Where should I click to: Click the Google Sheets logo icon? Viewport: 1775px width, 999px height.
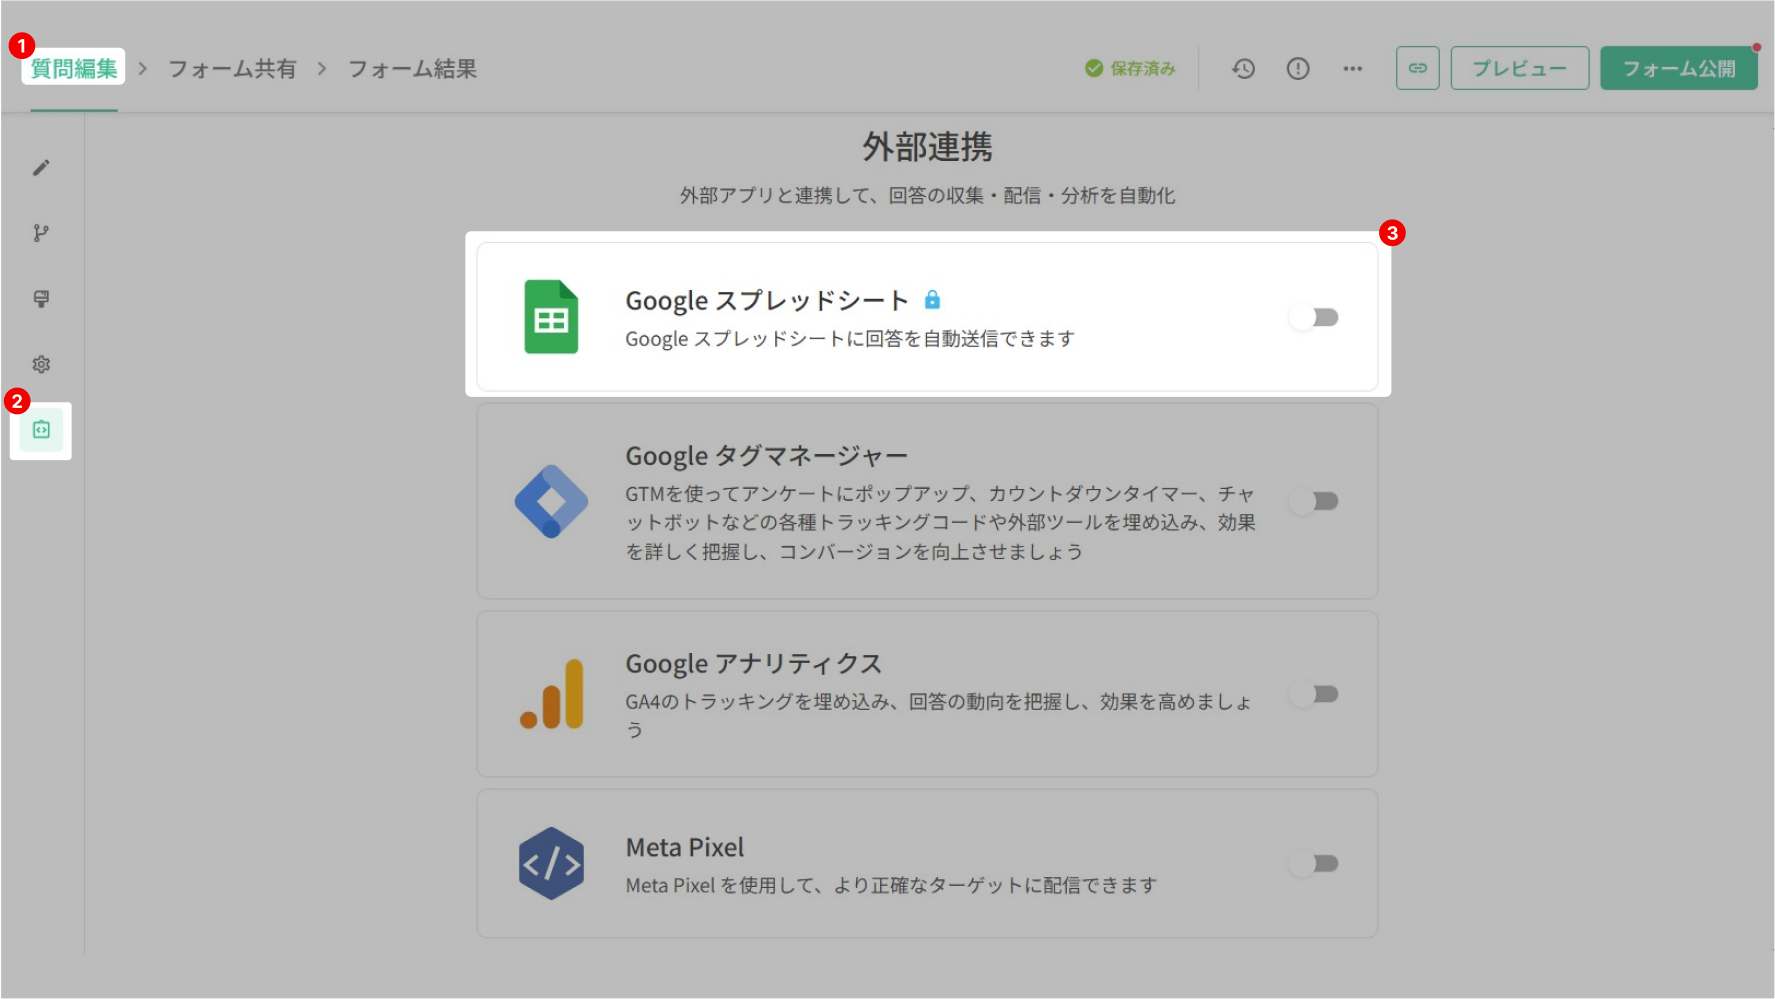coord(551,317)
